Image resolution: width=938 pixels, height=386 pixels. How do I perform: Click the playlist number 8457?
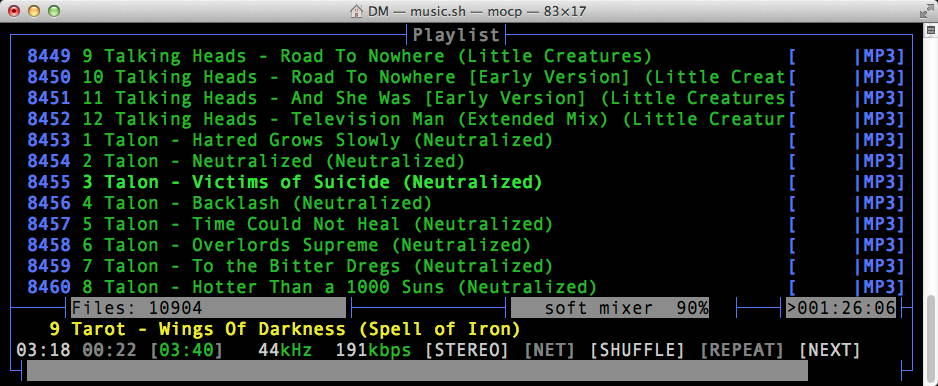(49, 224)
